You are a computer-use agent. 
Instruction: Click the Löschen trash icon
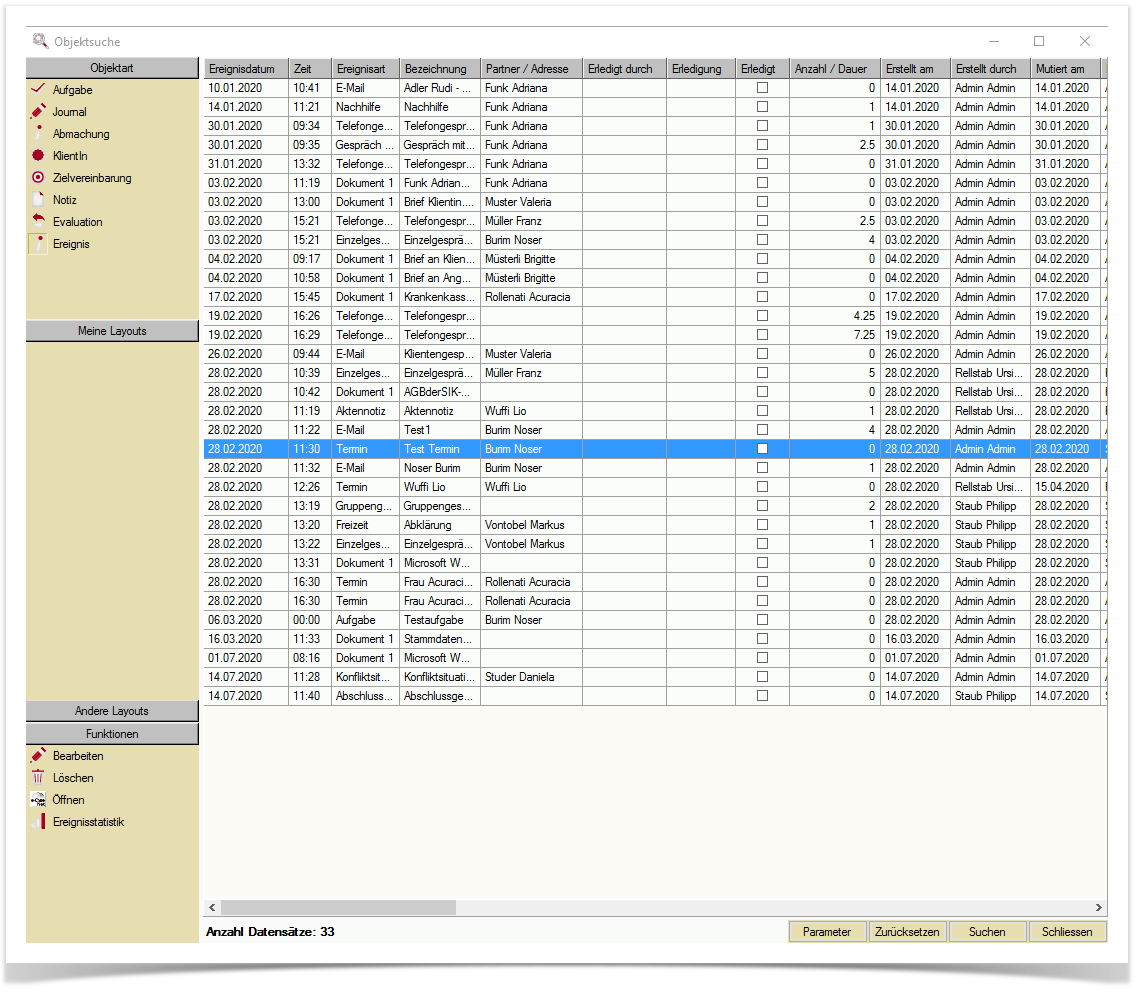pyautogui.click(x=39, y=777)
